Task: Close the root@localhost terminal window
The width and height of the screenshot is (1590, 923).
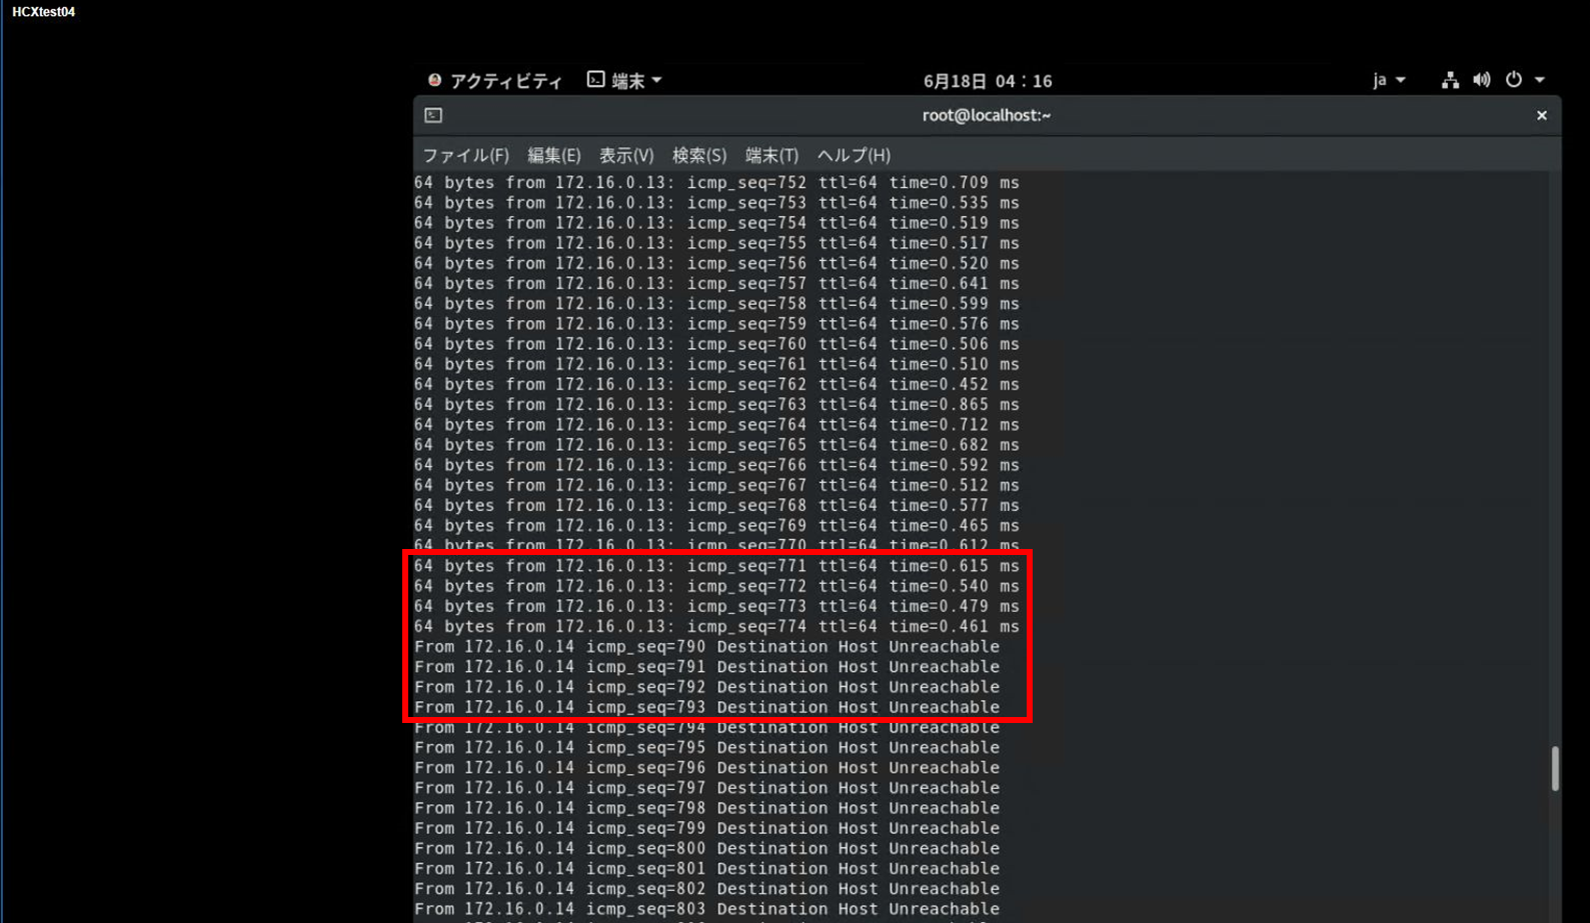Action: click(1541, 115)
